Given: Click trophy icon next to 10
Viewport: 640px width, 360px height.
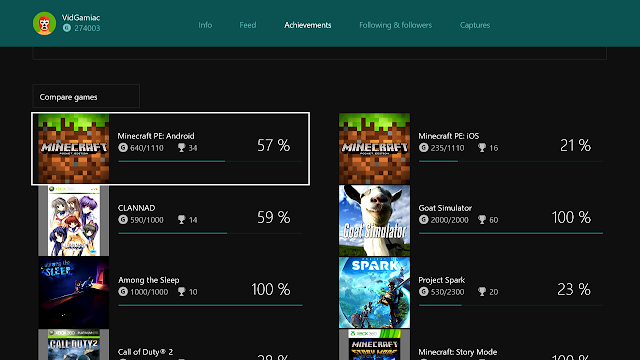Looking at the screenshot, I should click(x=182, y=291).
